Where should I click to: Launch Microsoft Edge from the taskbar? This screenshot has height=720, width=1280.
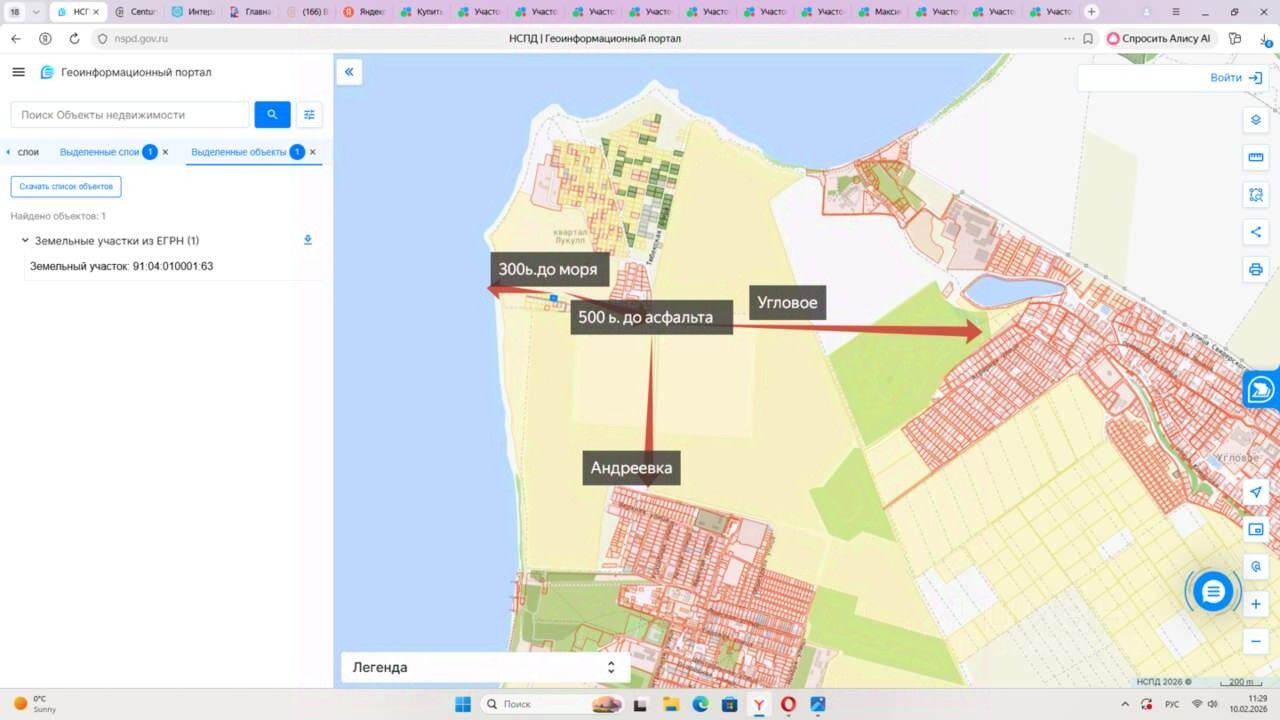click(x=700, y=704)
